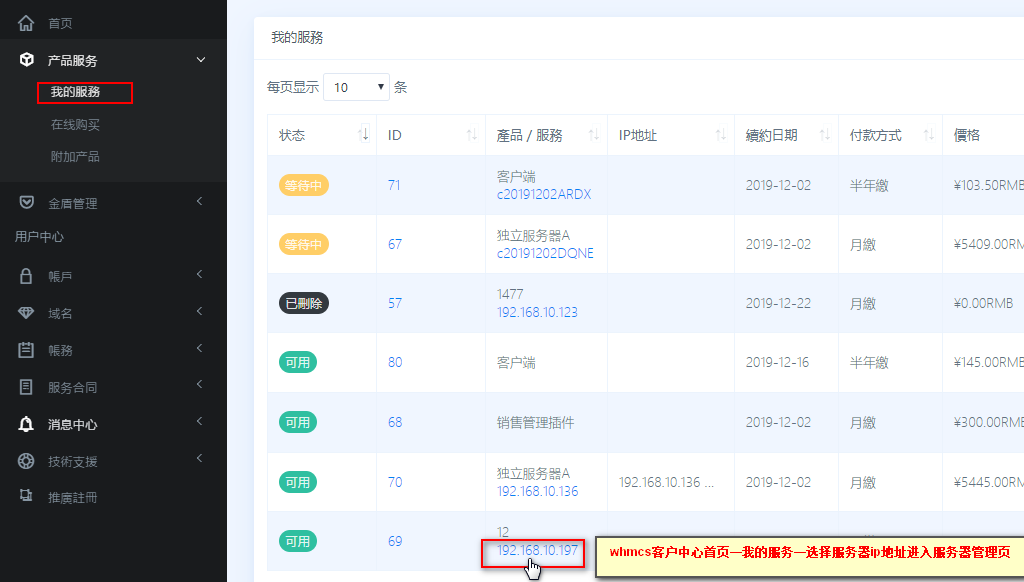Click the bell icon for 消息中心
Viewport: 1024px width, 582px height.
[26, 424]
